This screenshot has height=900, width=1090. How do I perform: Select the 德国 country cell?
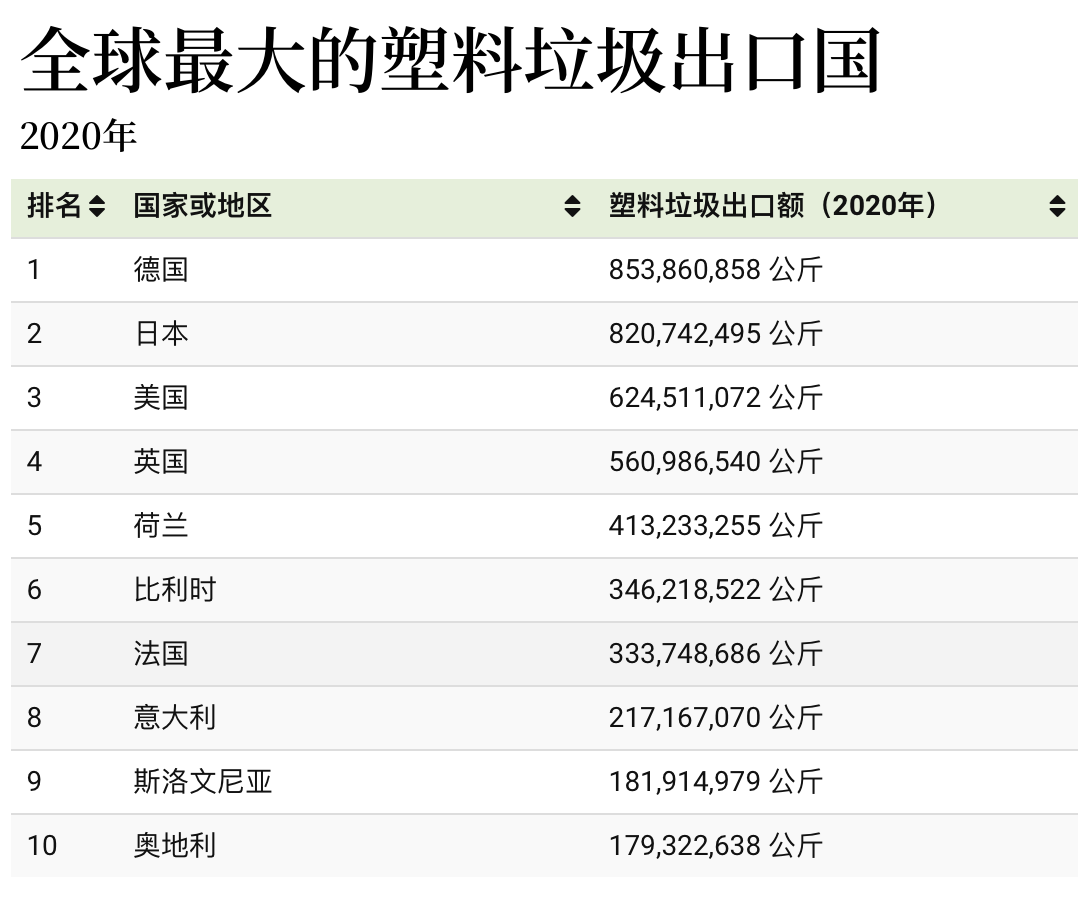coord(161,270)
